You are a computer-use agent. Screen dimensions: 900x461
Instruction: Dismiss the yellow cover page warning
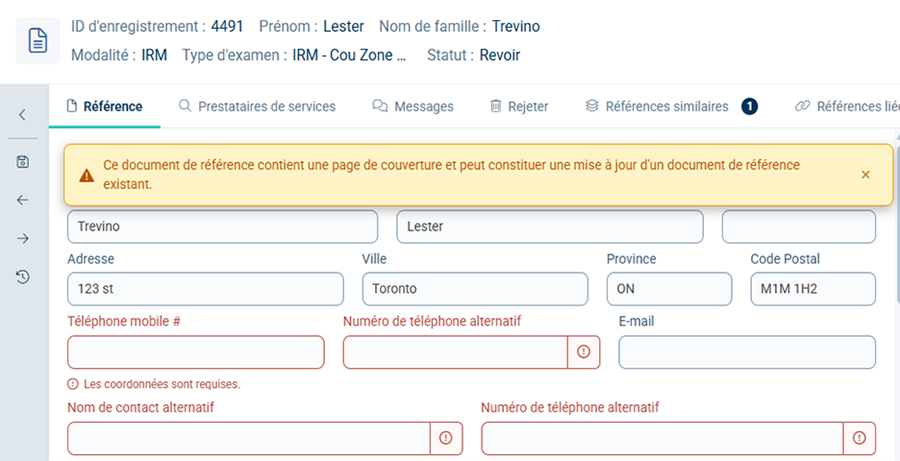coord(865,175)
